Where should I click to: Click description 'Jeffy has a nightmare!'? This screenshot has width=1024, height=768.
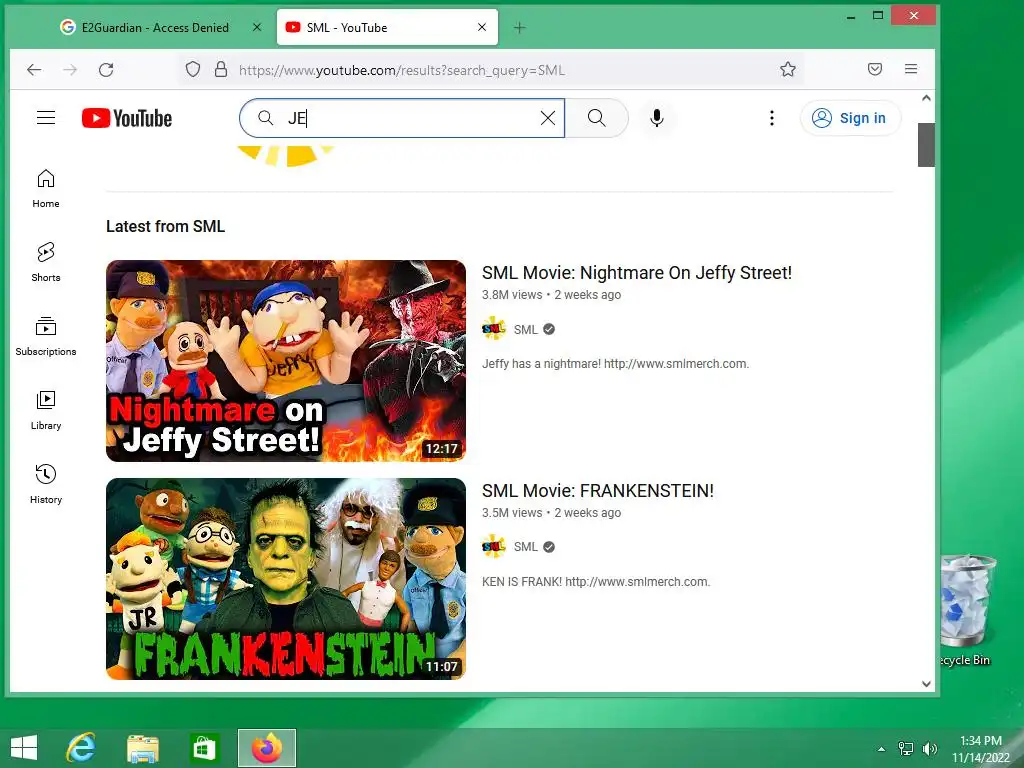click(615, 364)
